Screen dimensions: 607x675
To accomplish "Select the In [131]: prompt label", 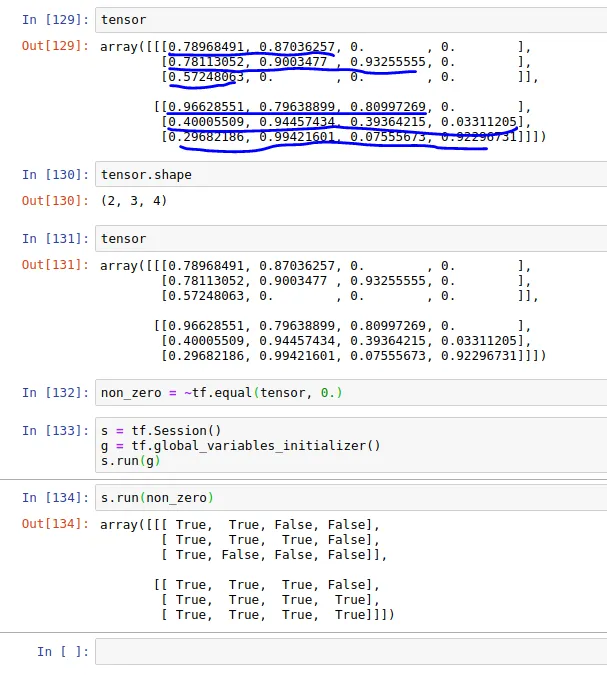I will click(x=56, y=238).
